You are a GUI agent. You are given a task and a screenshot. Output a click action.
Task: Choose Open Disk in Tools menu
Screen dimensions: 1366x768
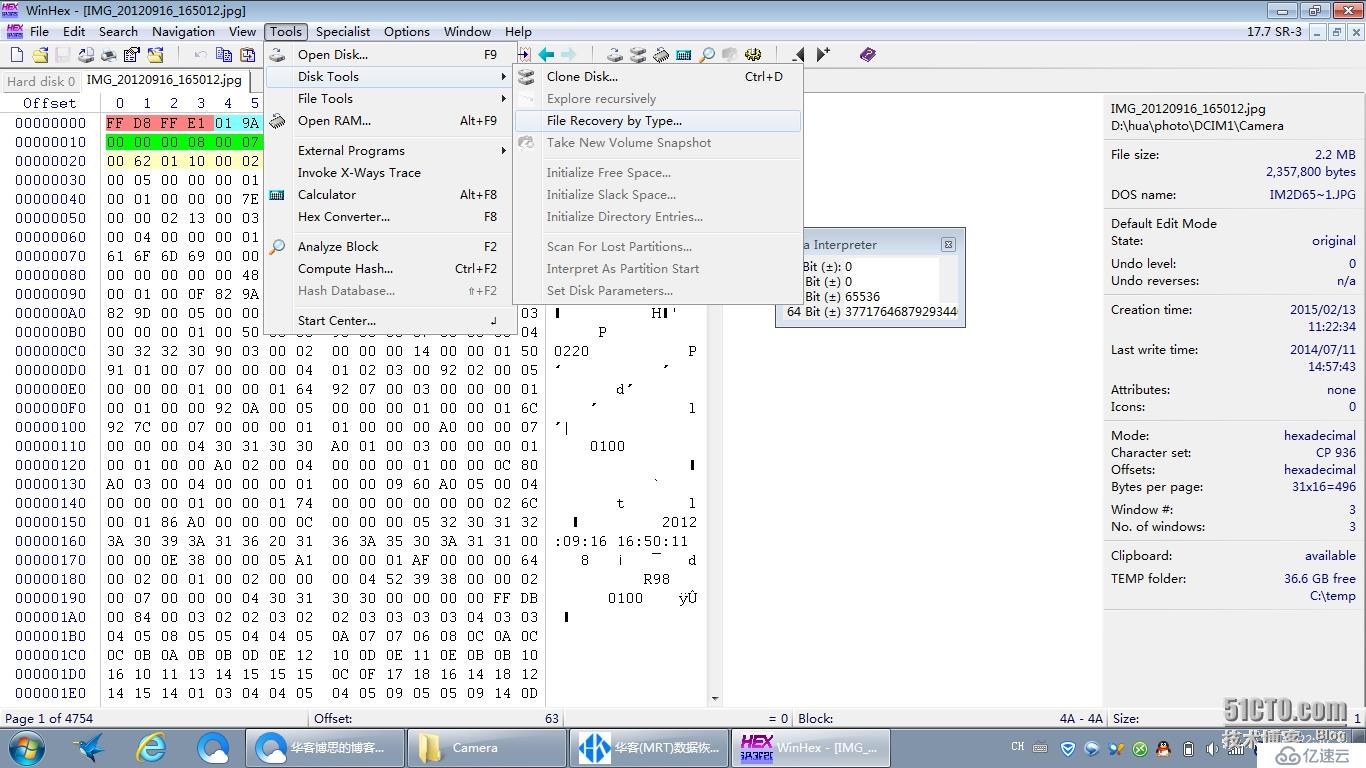click(x=388, y=55)
